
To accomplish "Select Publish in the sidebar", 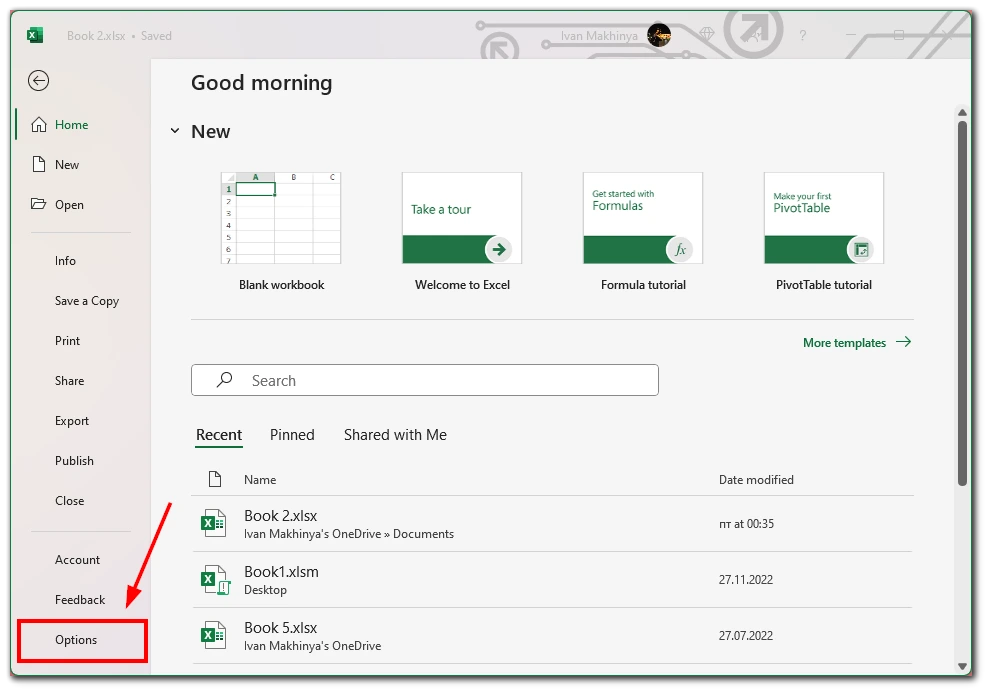I will (x=75, y=461).
